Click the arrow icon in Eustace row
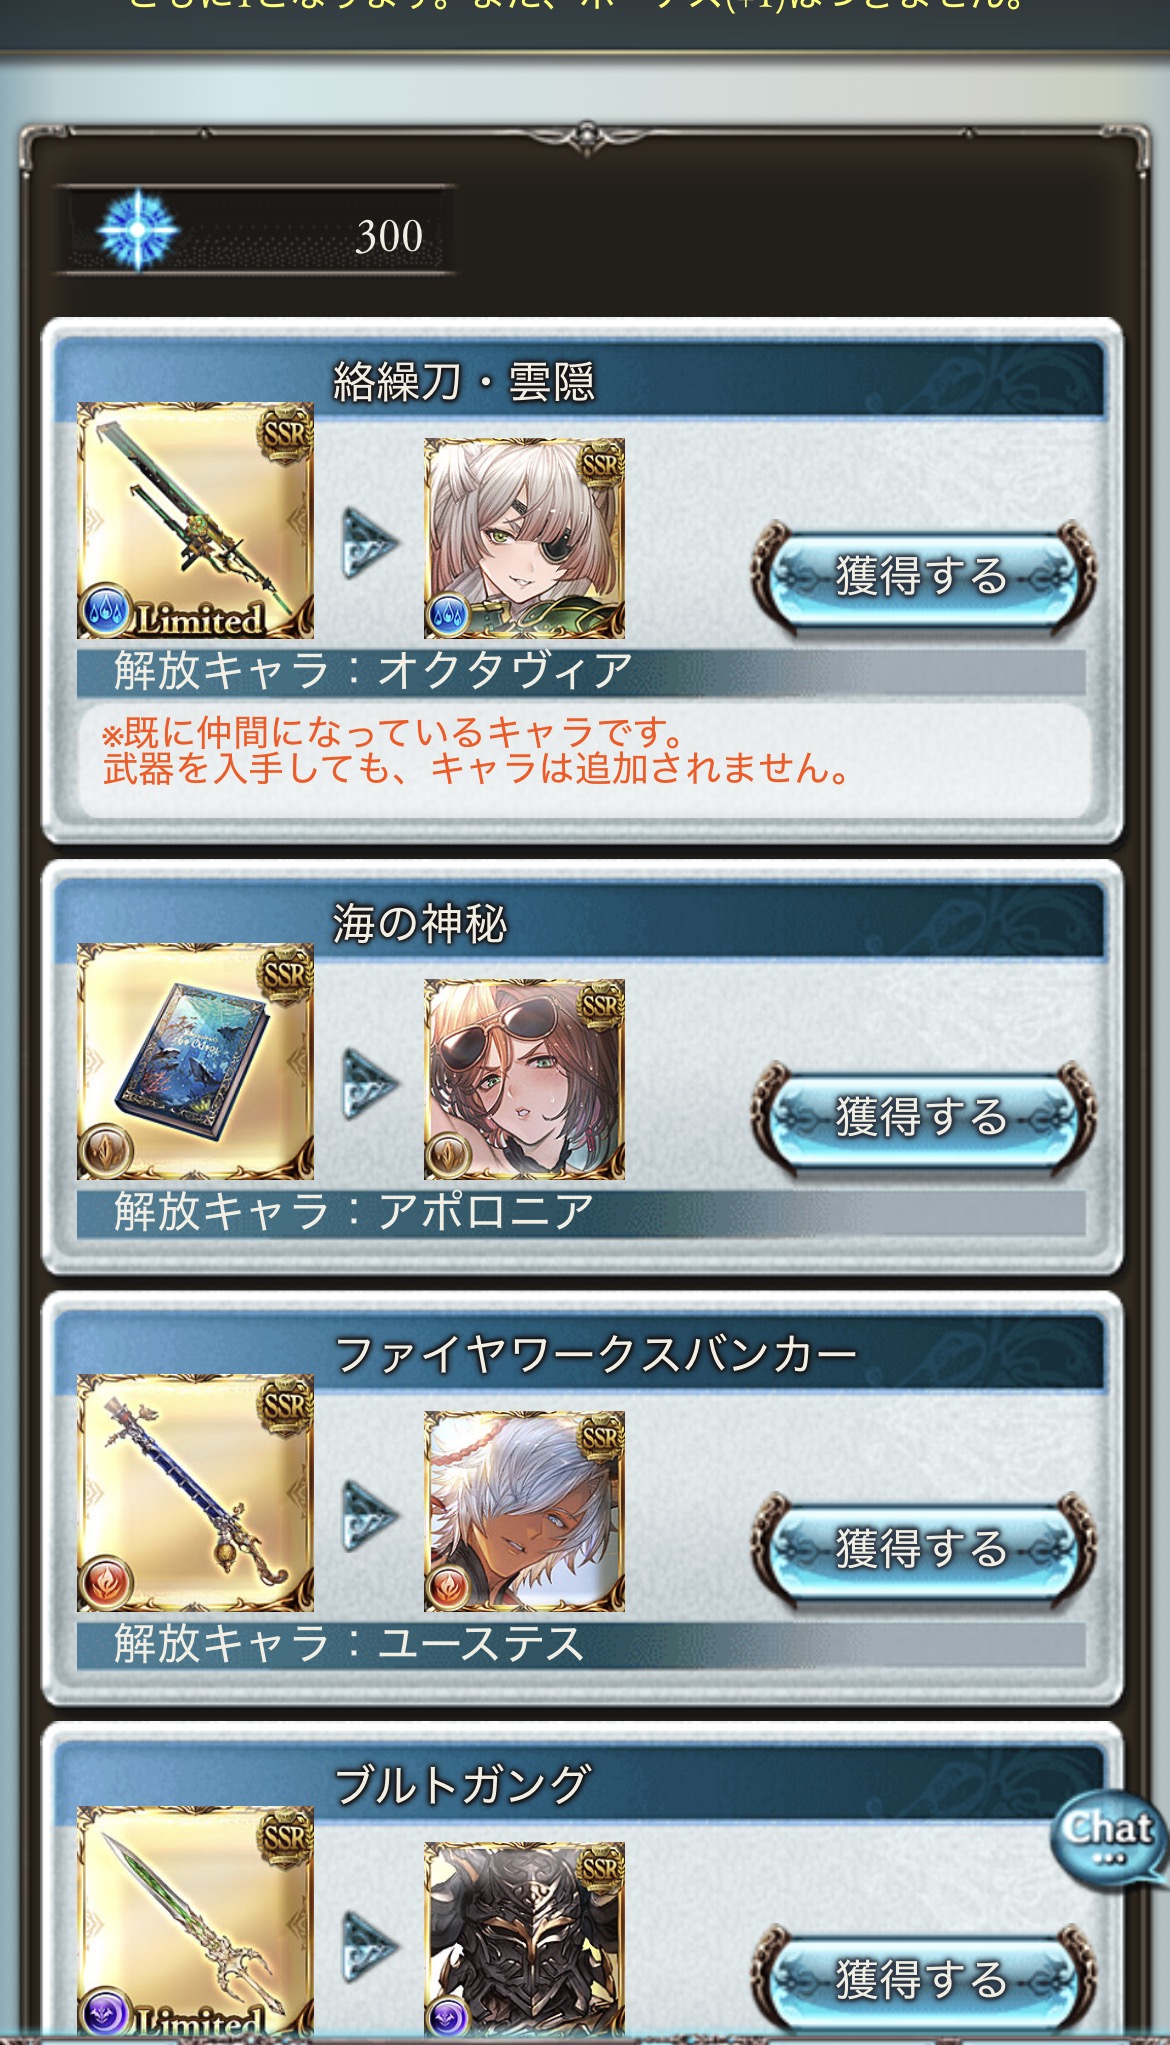This screenshot has width=1170, height=2045. point(370,1516)
